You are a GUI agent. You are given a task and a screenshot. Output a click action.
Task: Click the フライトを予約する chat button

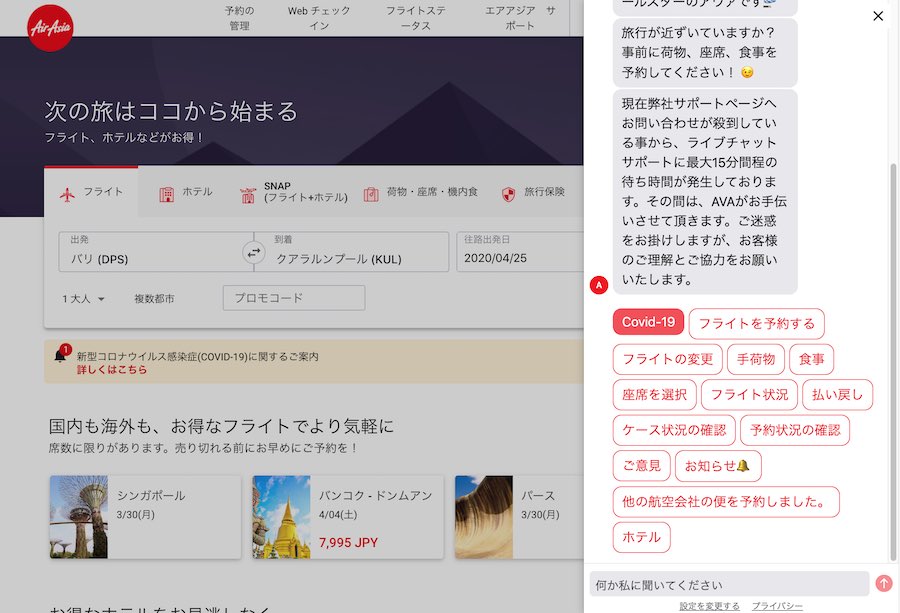(757, 324)
